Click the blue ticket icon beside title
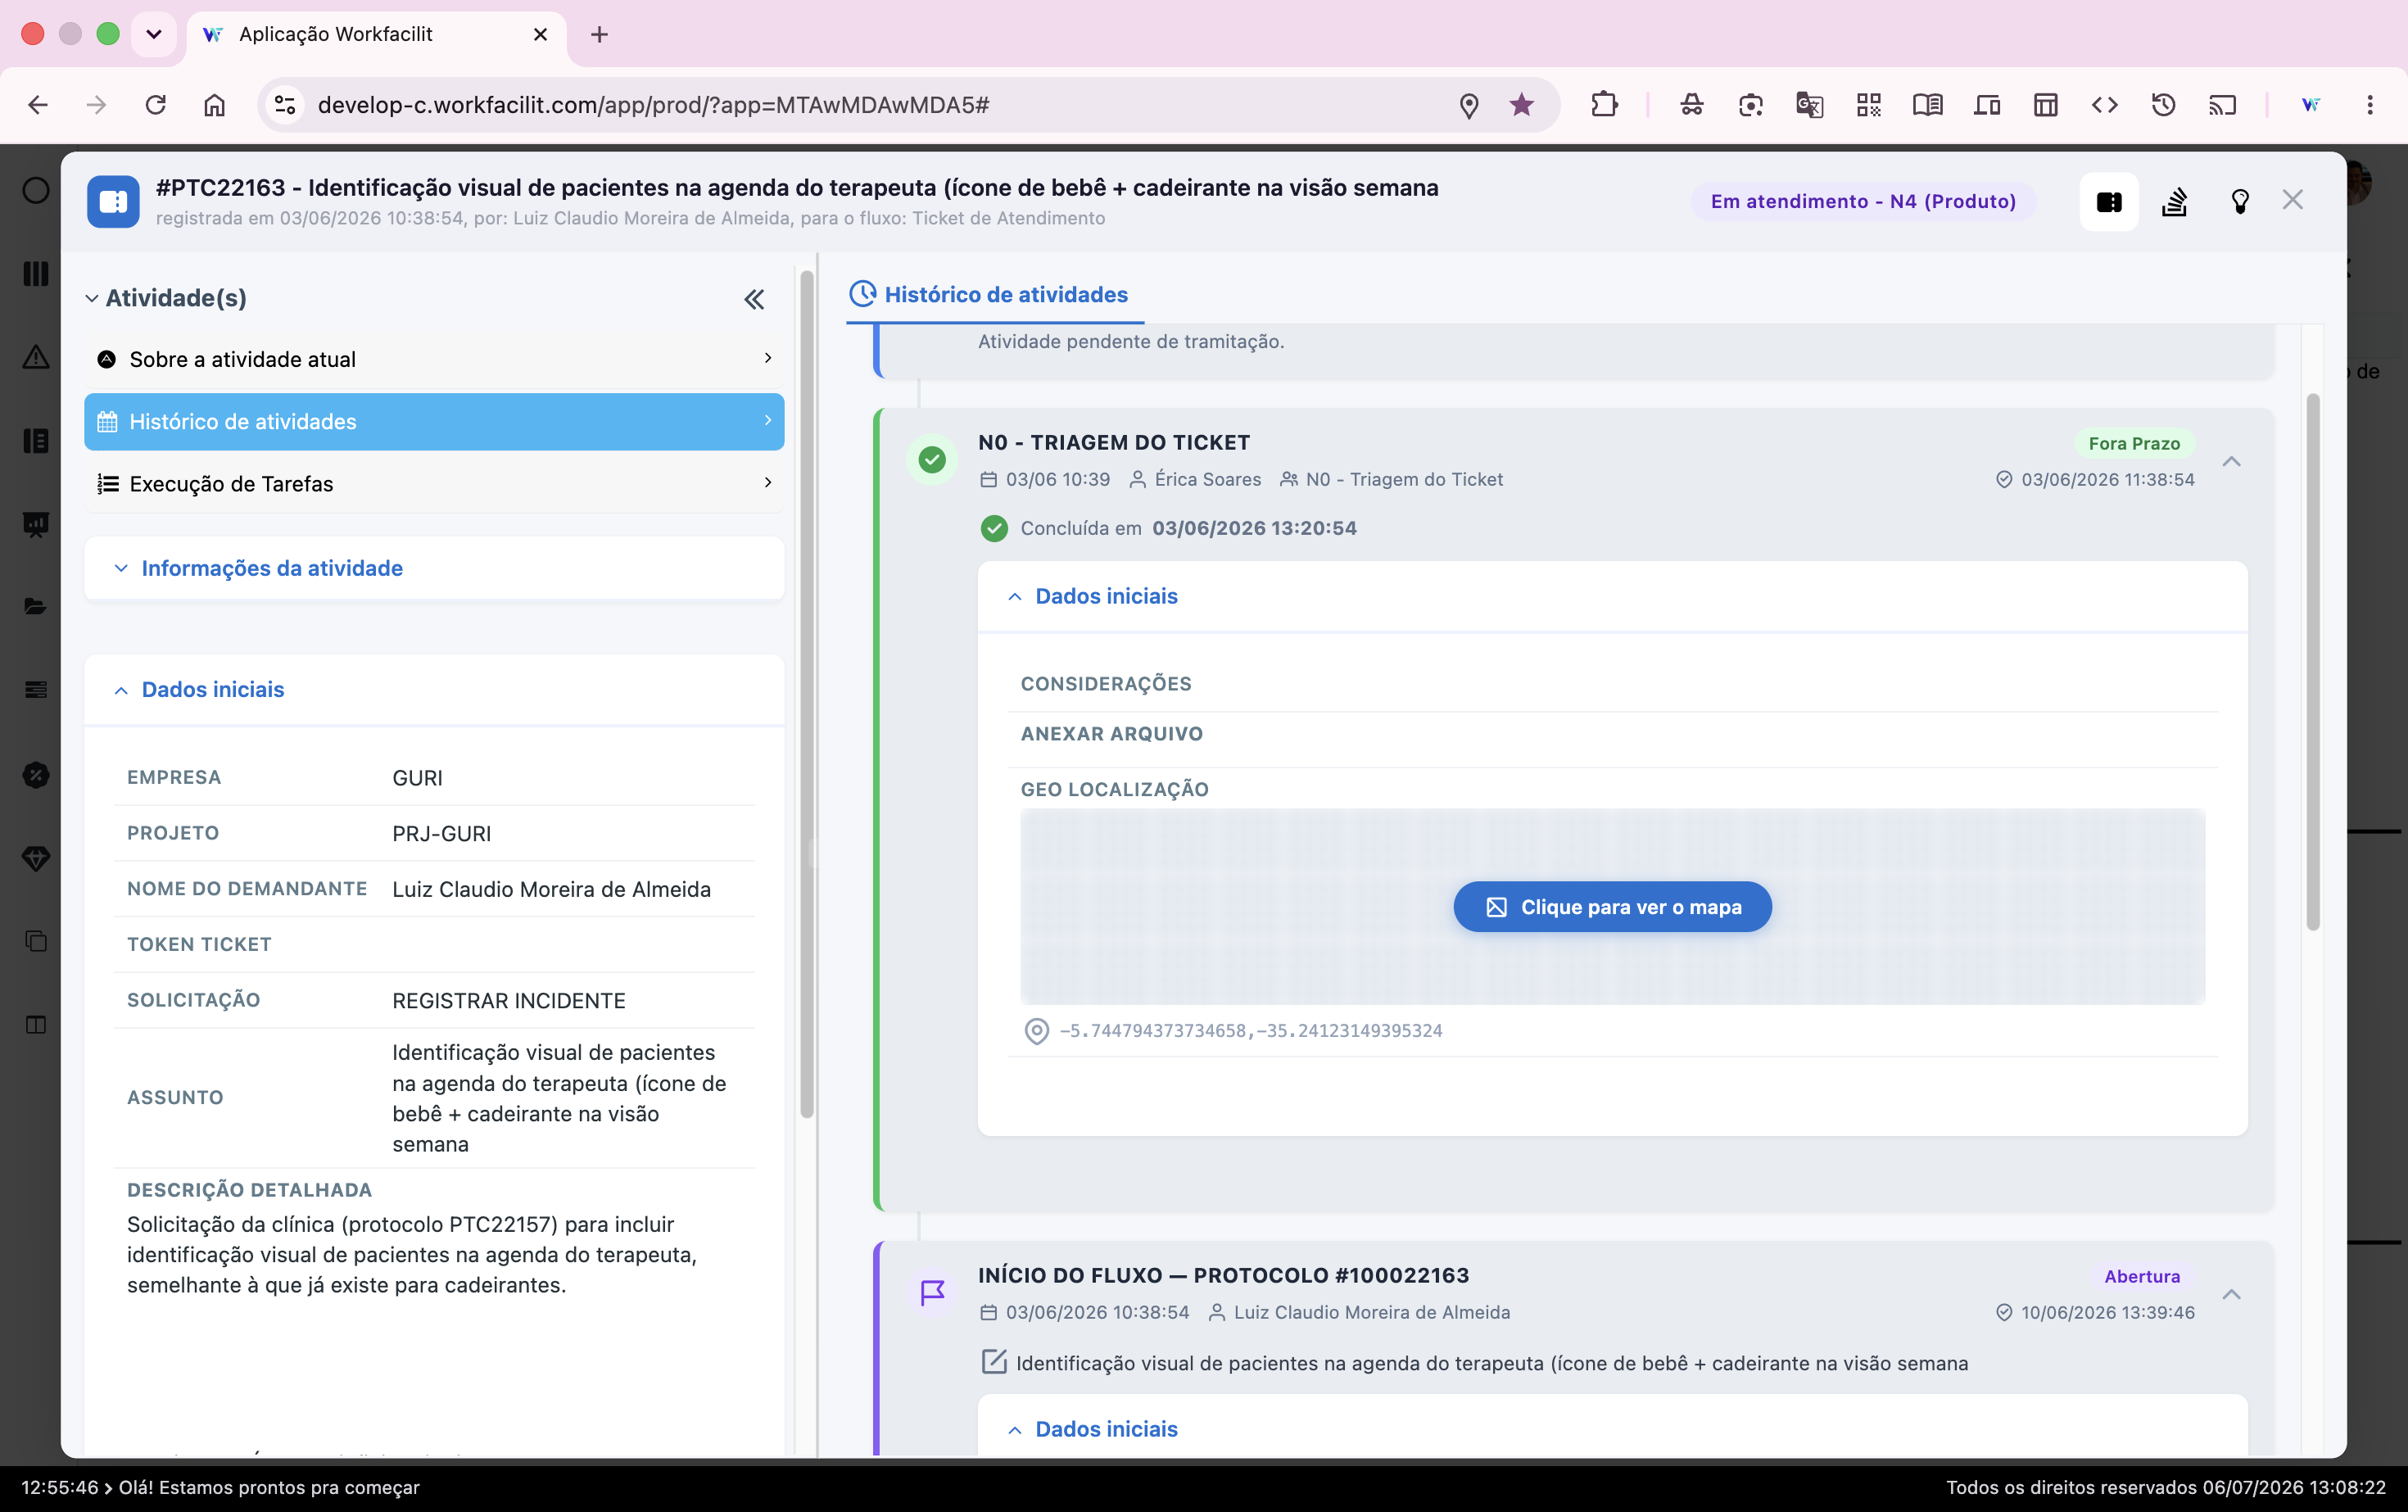The width and height of the screenshot is (2408, 1512). [113, 201]
